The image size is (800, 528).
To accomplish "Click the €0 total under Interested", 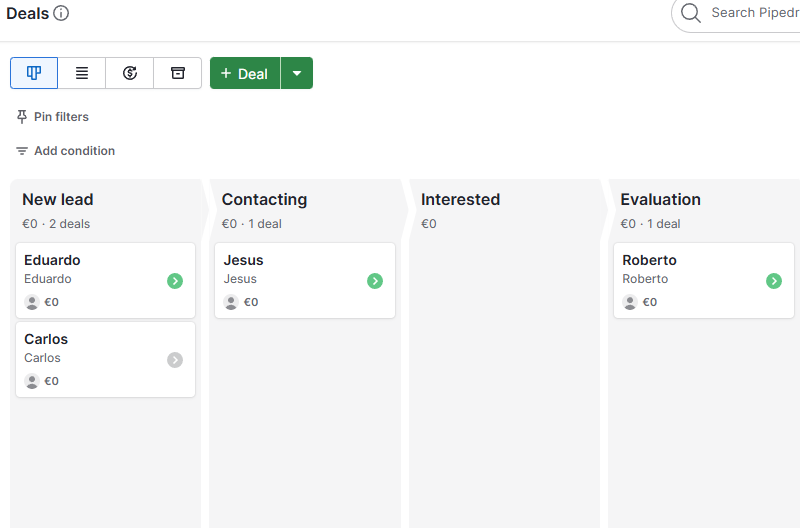I will pos(429,224).
